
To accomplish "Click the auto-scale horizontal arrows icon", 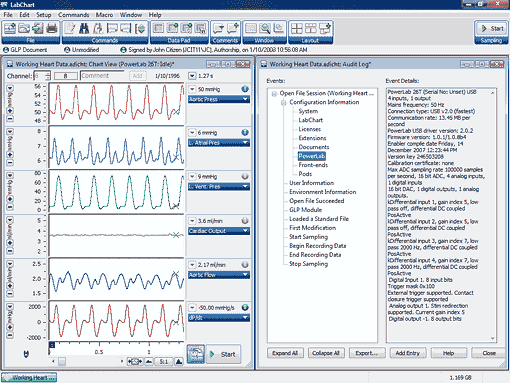I will pyautogui.click(x=135, y=361).
